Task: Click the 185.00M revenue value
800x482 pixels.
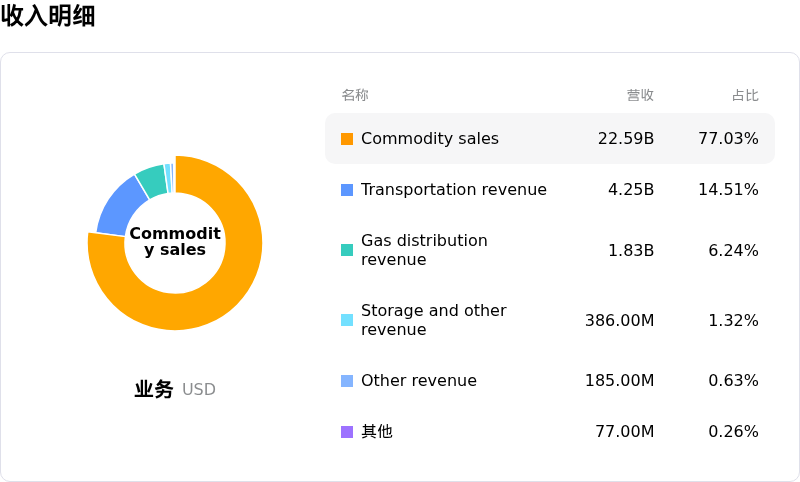Action: click(x=619, y=380)
